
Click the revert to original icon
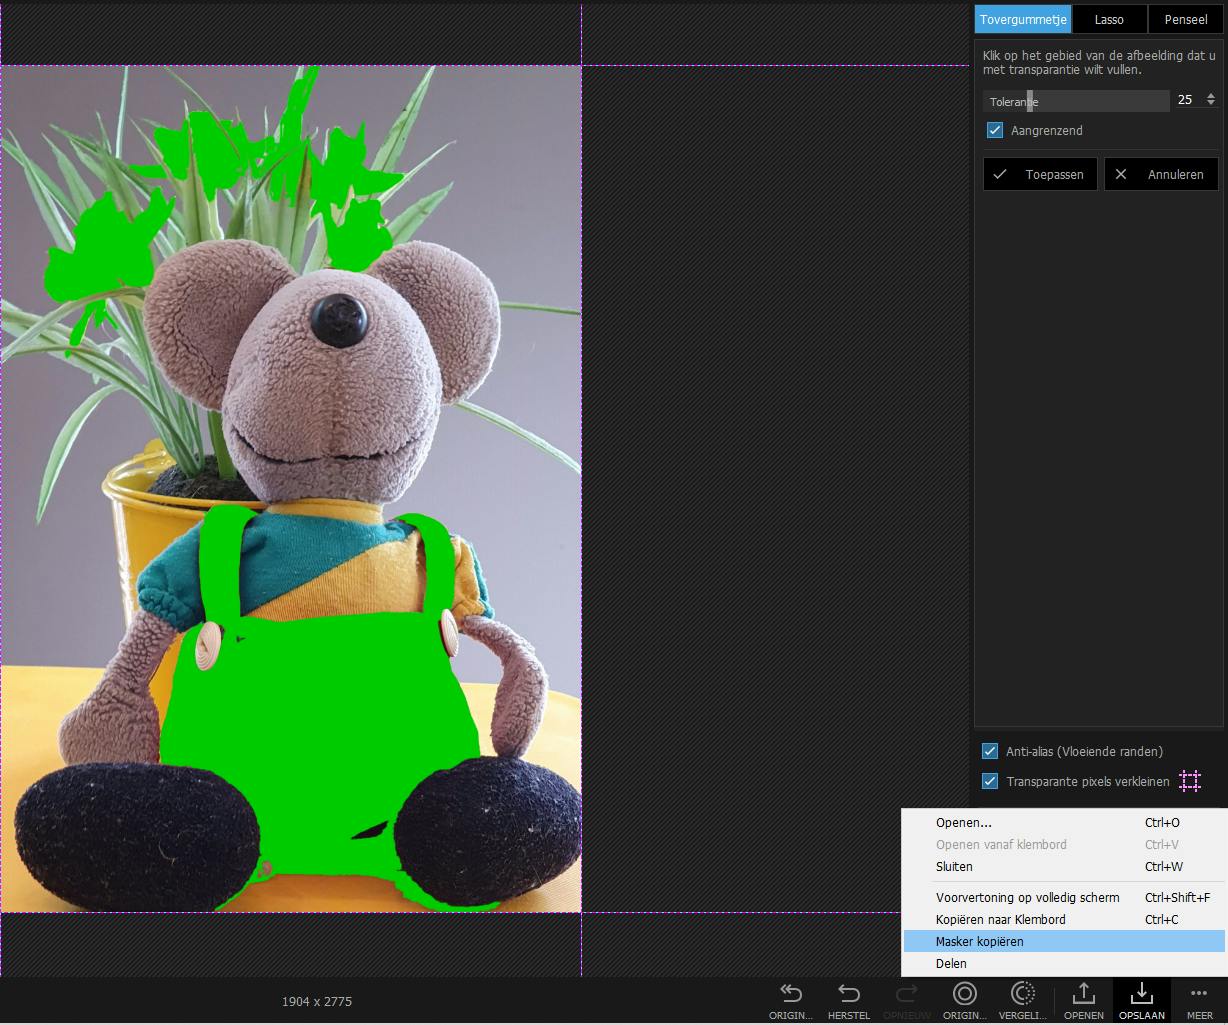790,994
